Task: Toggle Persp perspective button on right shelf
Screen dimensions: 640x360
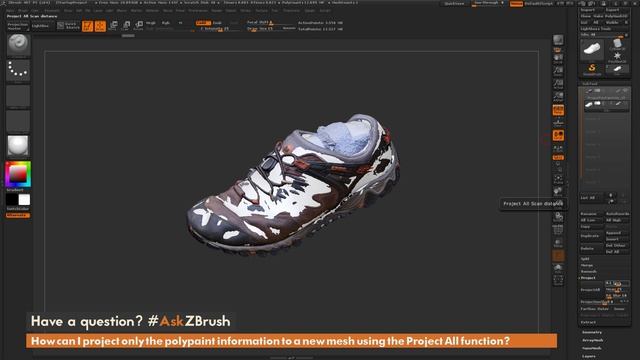Action: pyautogui.click(x=558, y=110)
